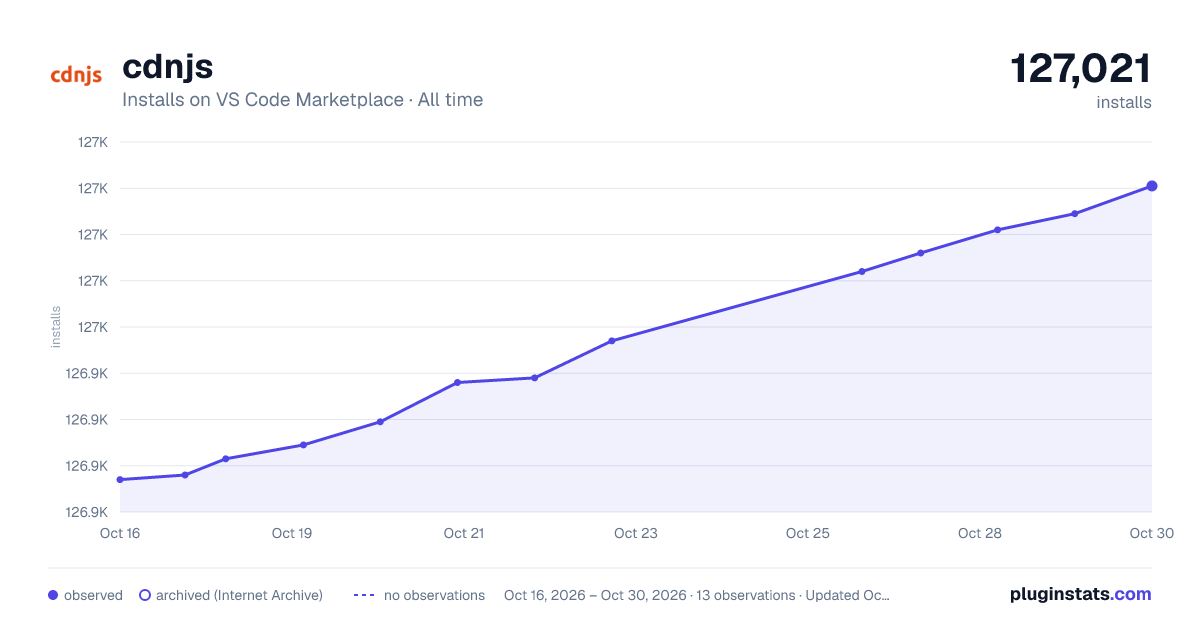The width and height of the screenshot is (1200, 630).
Task: Click the dashed 'no observations' legend line
Action: [x=364, y=595]
